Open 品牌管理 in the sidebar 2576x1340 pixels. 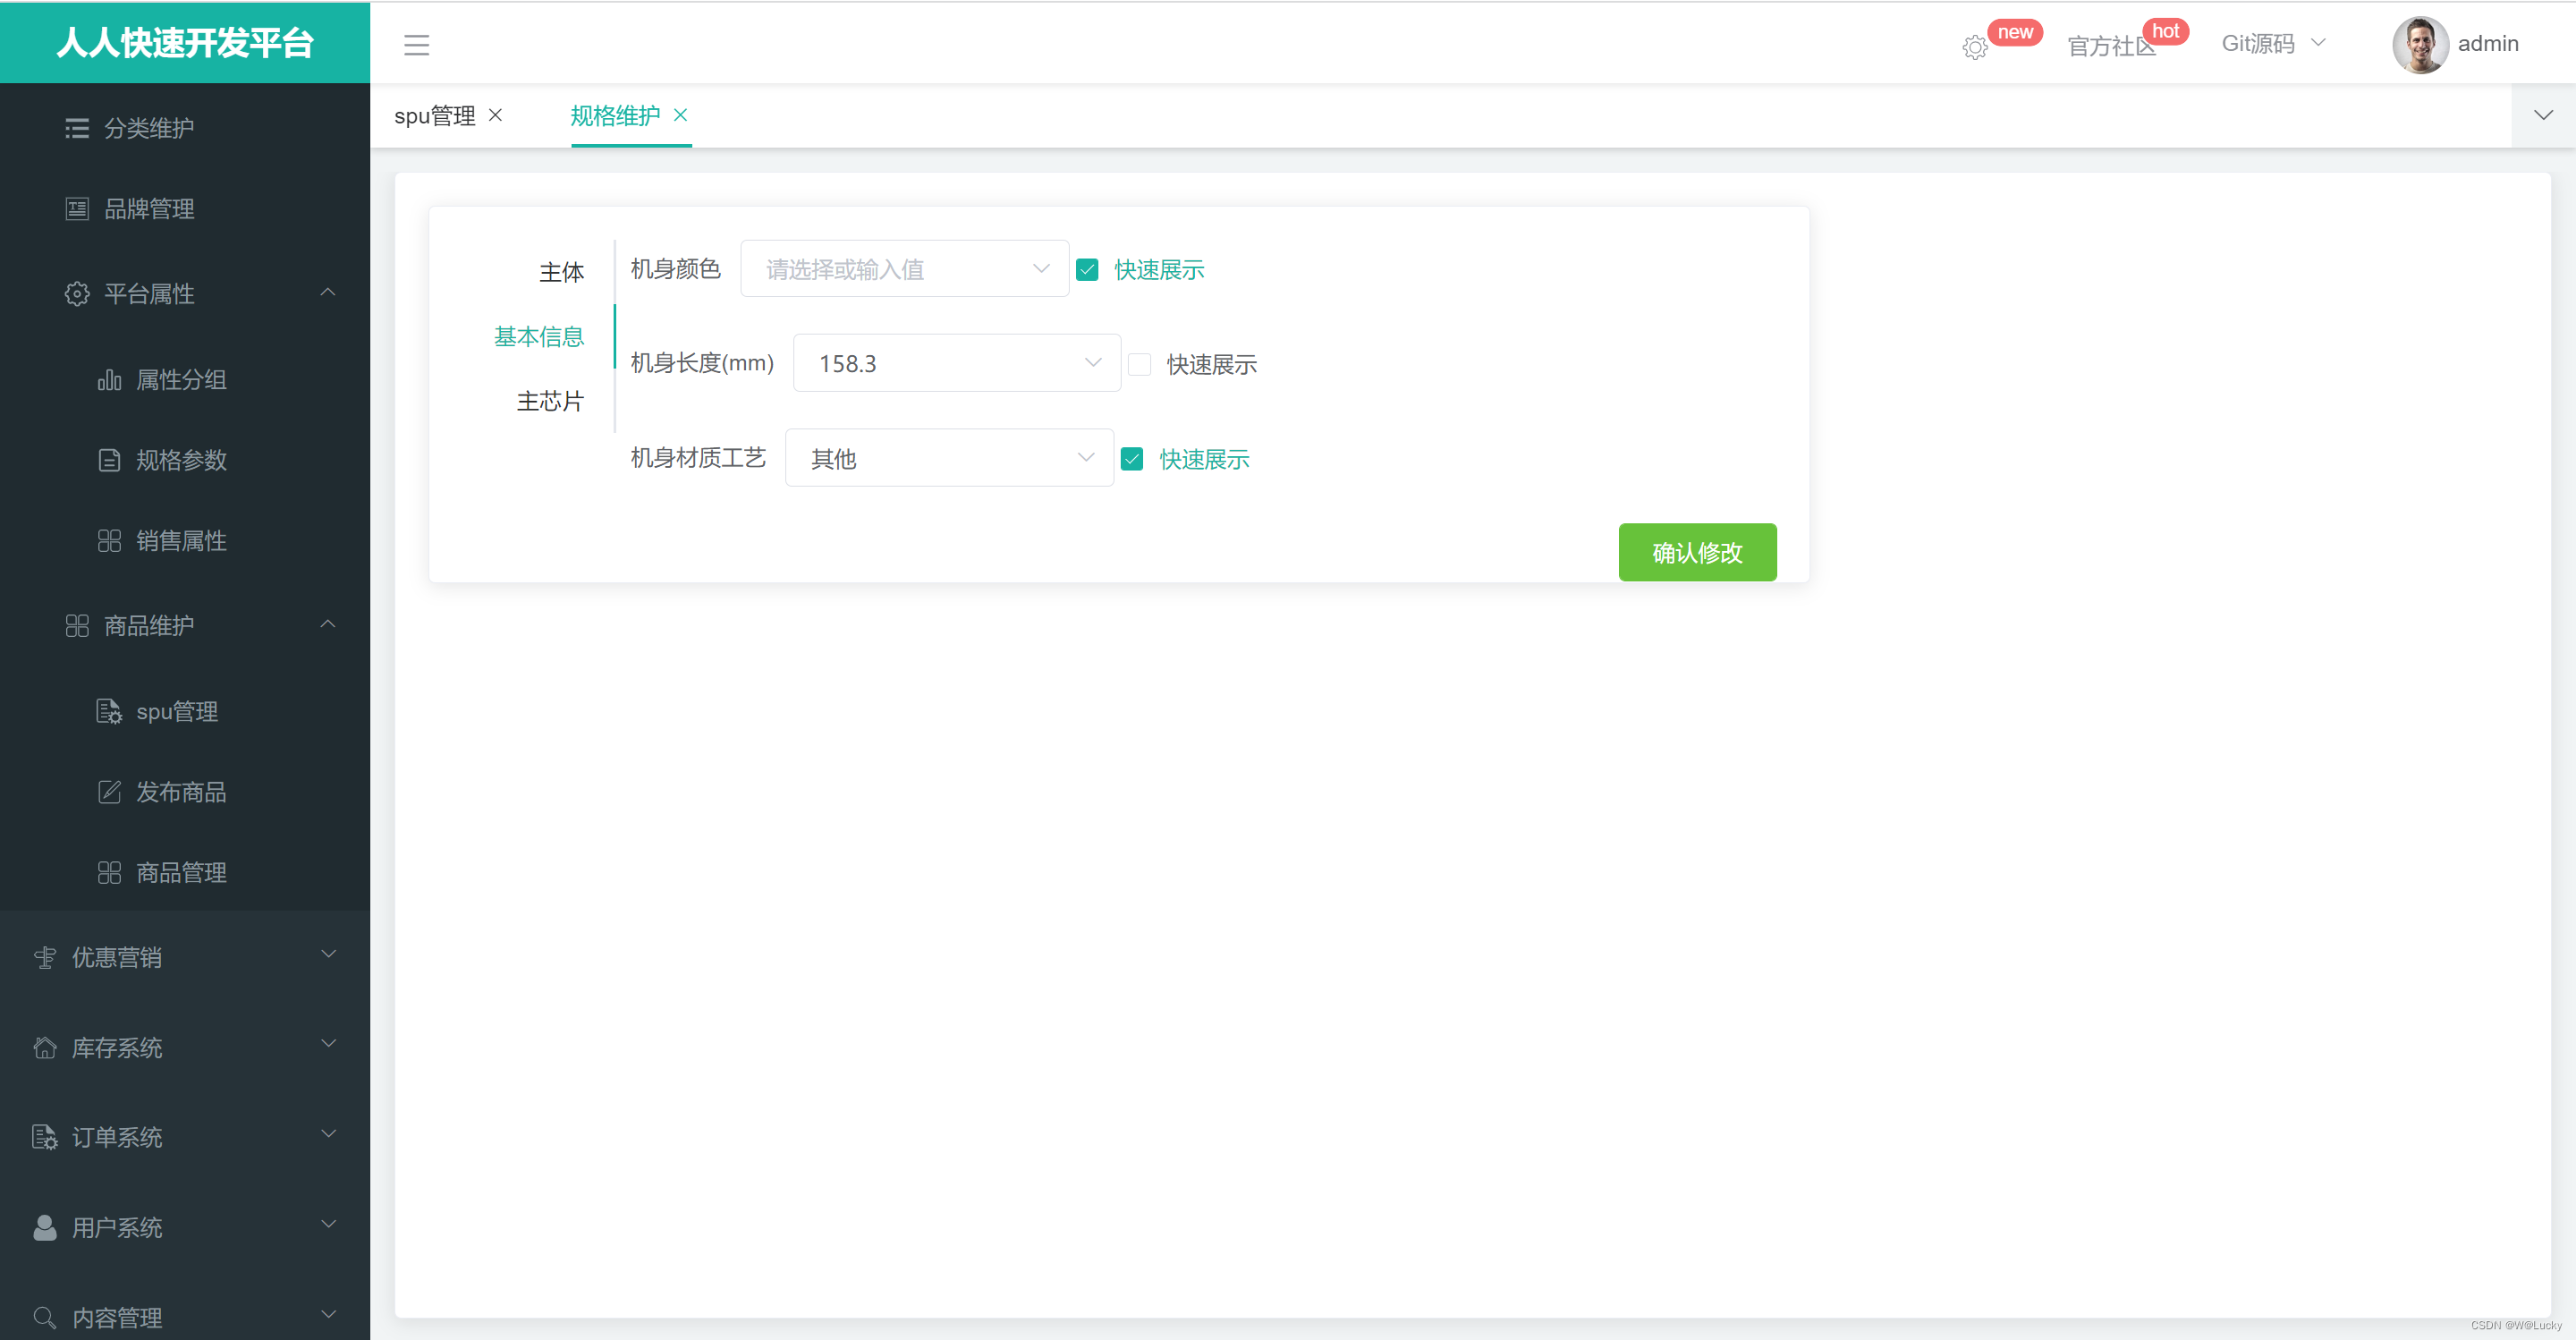149,209
